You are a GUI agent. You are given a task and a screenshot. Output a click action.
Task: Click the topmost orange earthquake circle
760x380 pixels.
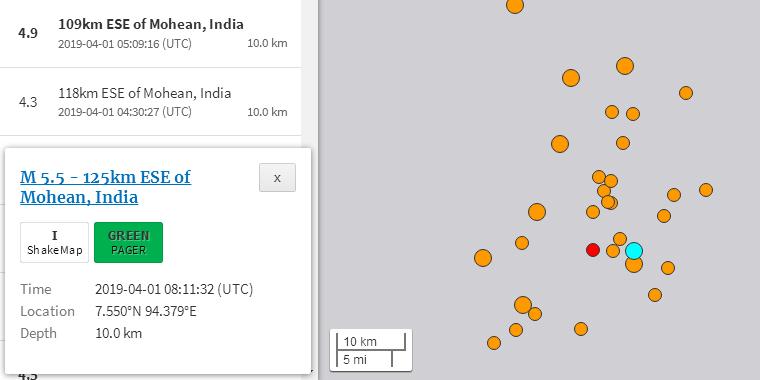tap(515, 5)
